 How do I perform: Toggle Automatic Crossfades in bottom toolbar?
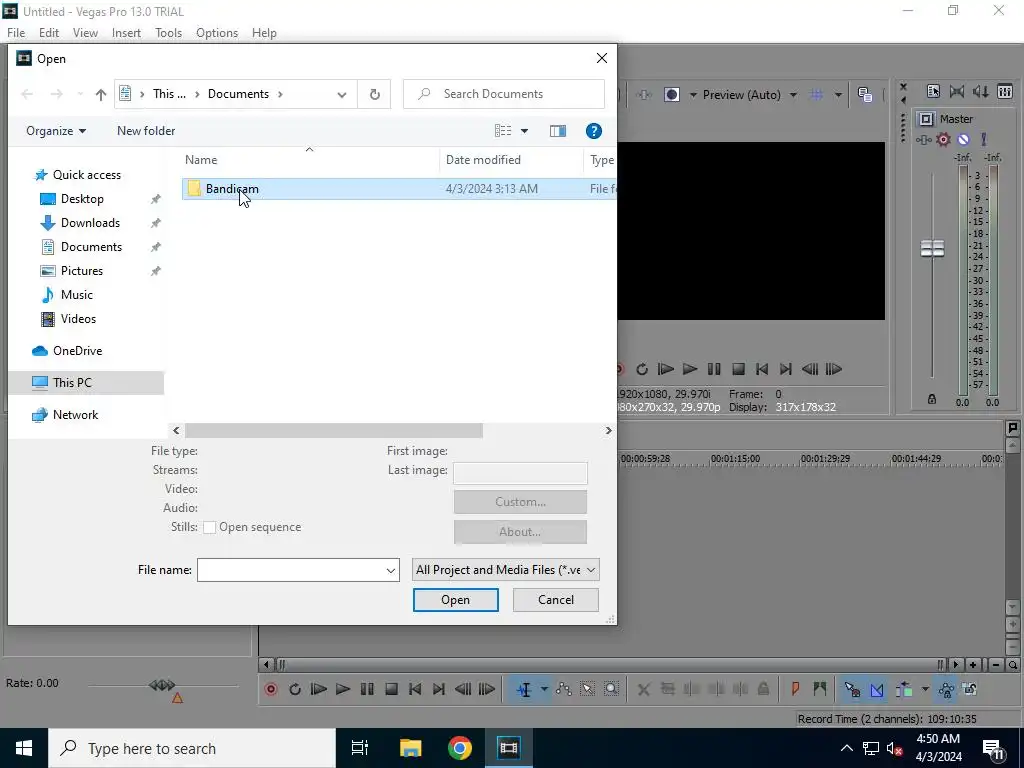[876, 689]
